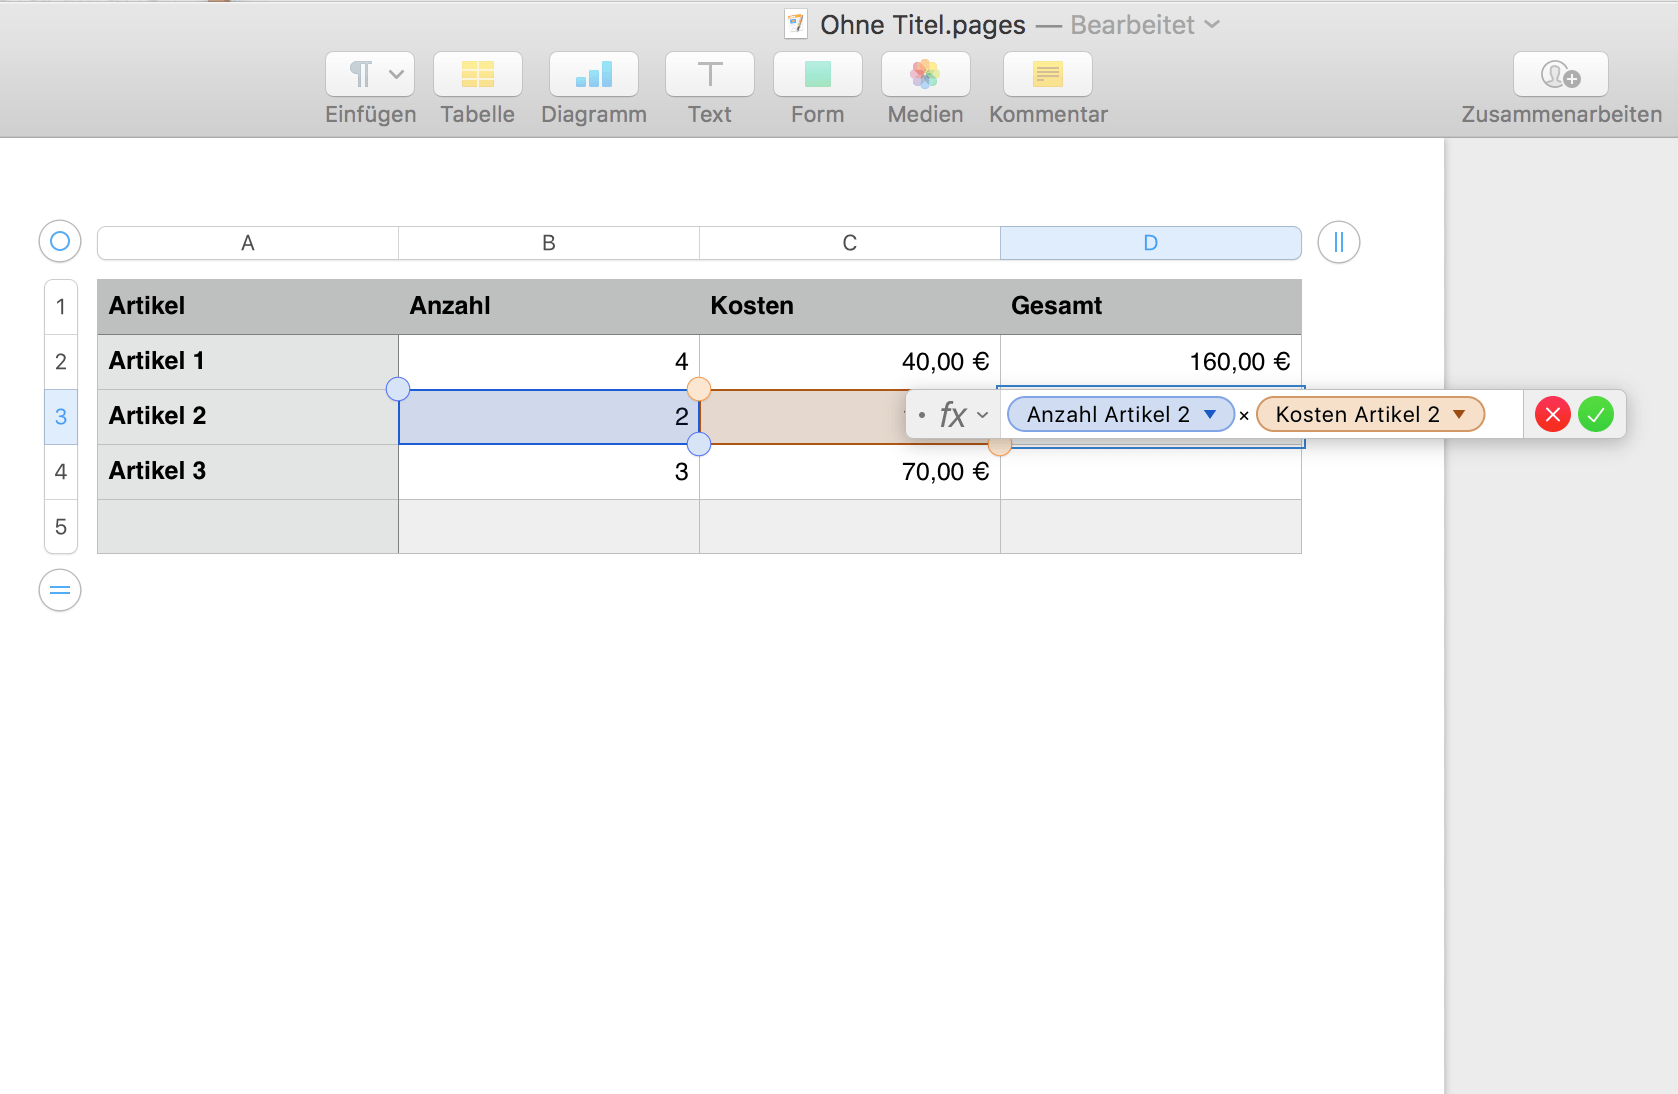This screenshot has width=1678, height=1094.
Task: Click the table select-all circle handle
Action: coord(60,241)
